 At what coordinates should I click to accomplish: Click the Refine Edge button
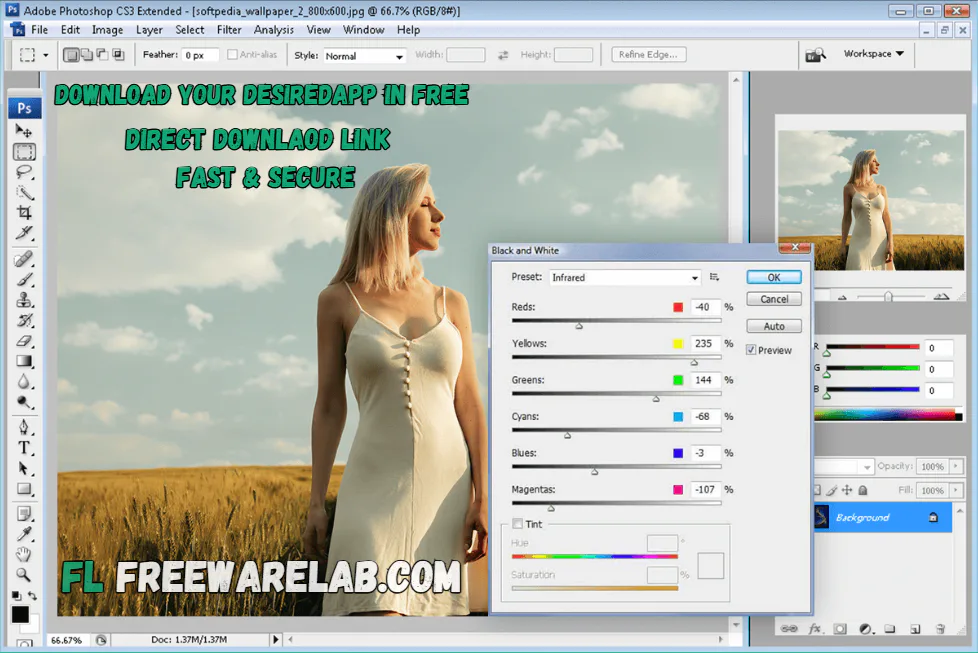point(648,54)
